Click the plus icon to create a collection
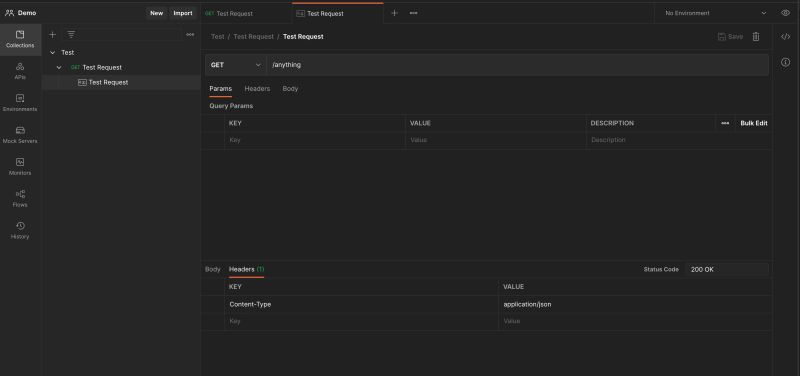800x376 pixels. (x=52, y=35)
